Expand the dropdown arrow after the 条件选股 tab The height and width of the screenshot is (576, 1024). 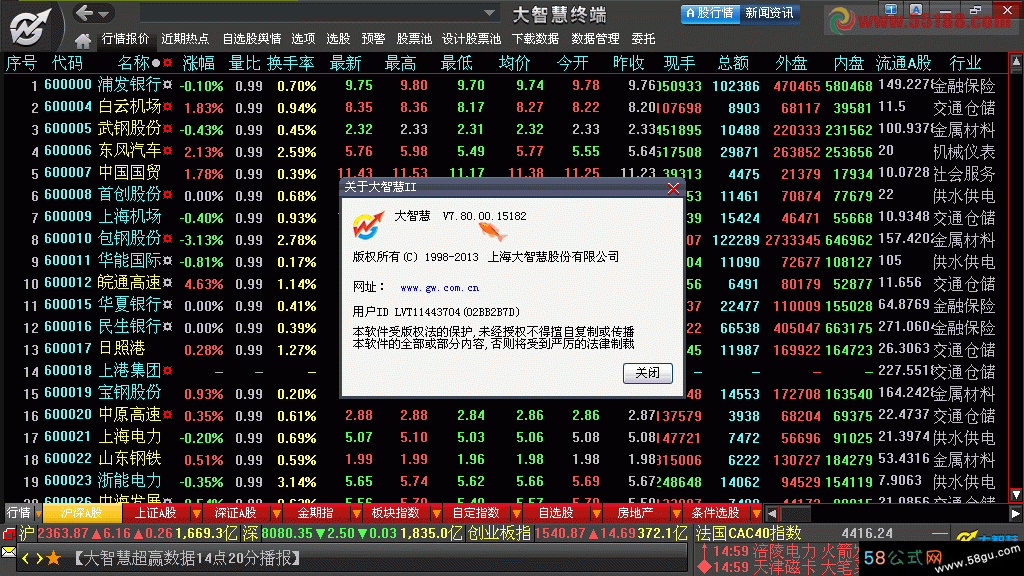click(x=756, y=514)
